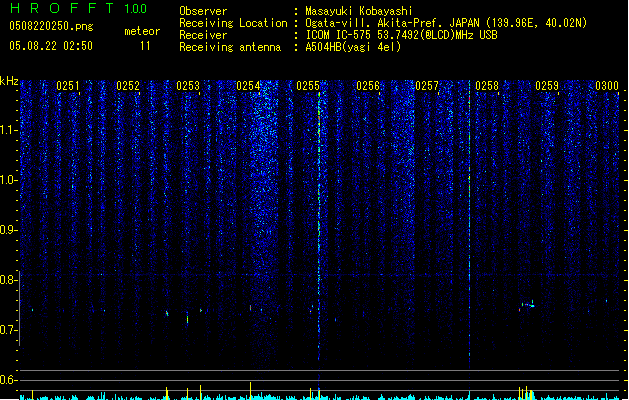Click the receiver ICOM IC-575 text

pos(401,35)
